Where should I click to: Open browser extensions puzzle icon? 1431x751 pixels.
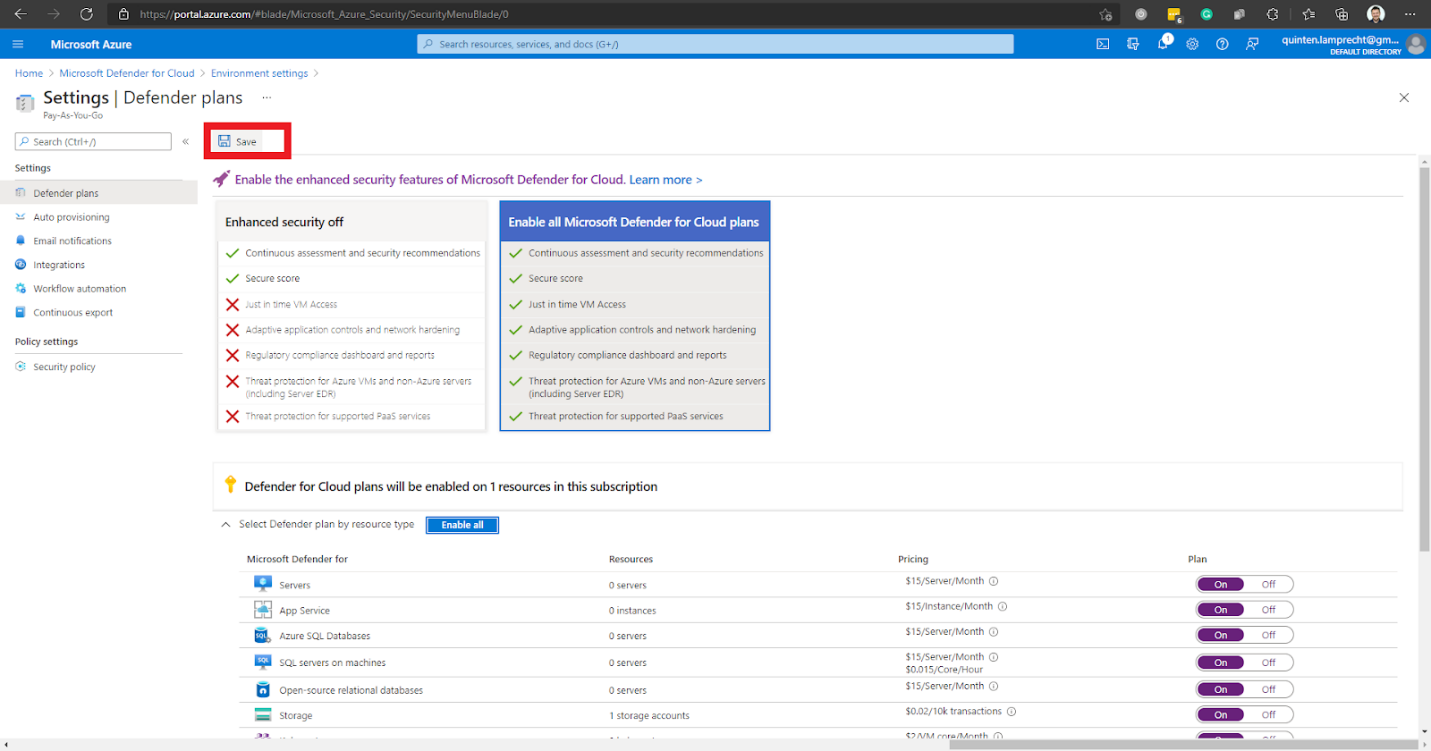(1272, 14)
